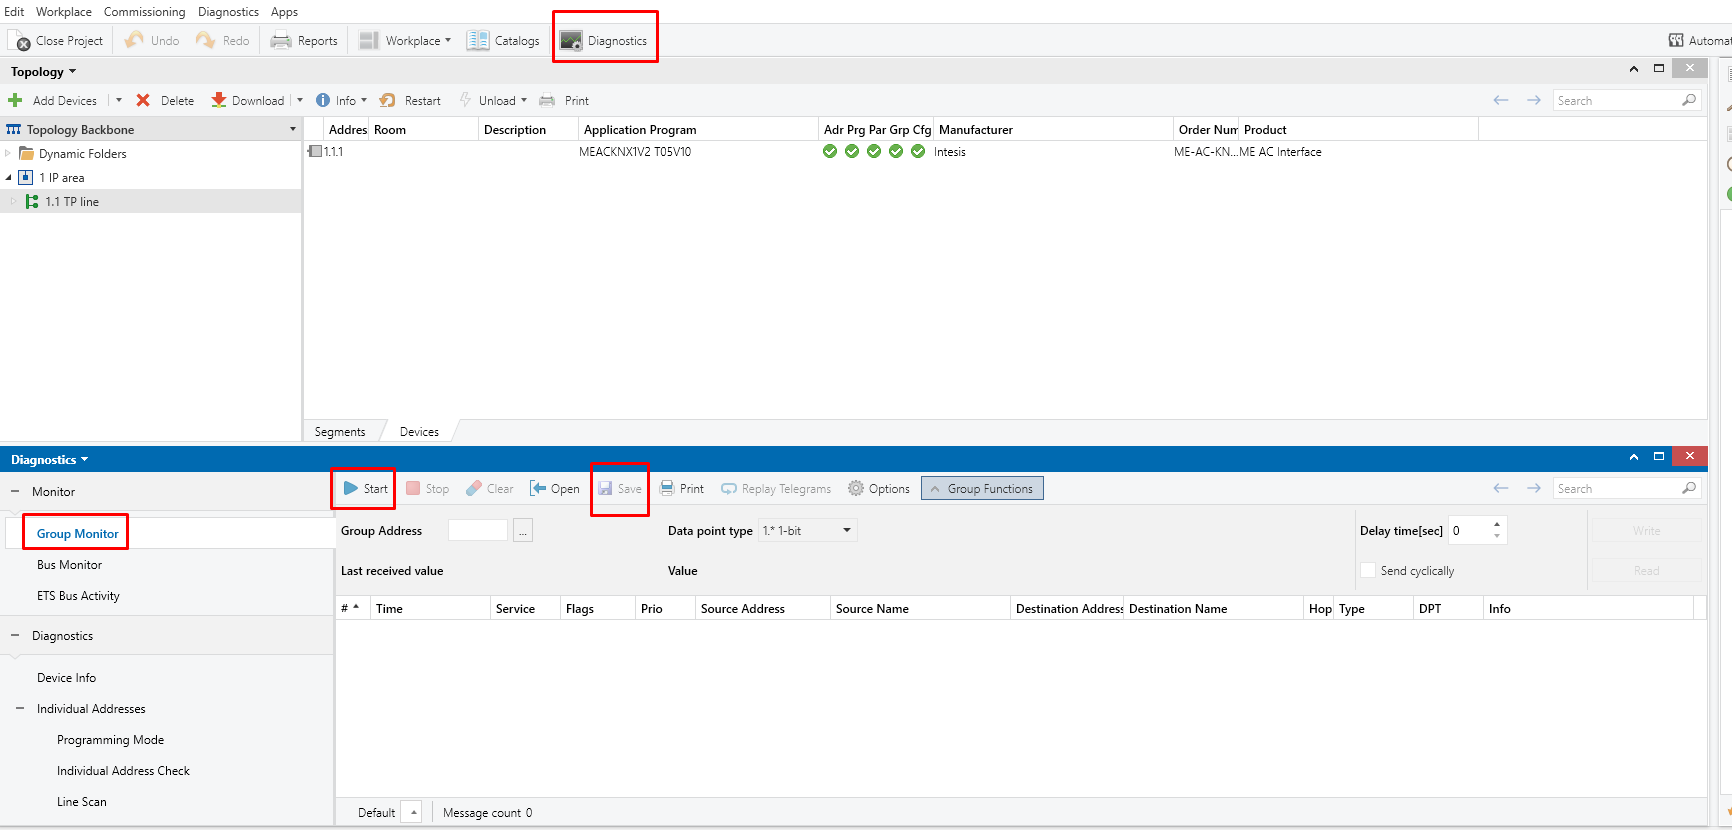This screenshot has width=1732, height=830.
Task: Open the Add Devices dropdown arrow
Action: coord(119,101)
